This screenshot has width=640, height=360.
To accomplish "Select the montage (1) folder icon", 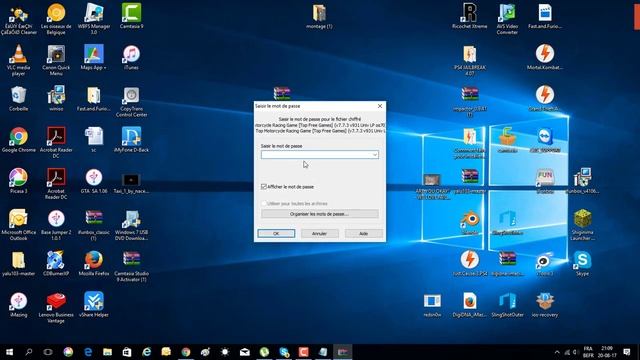I will [x=319, y=16].
